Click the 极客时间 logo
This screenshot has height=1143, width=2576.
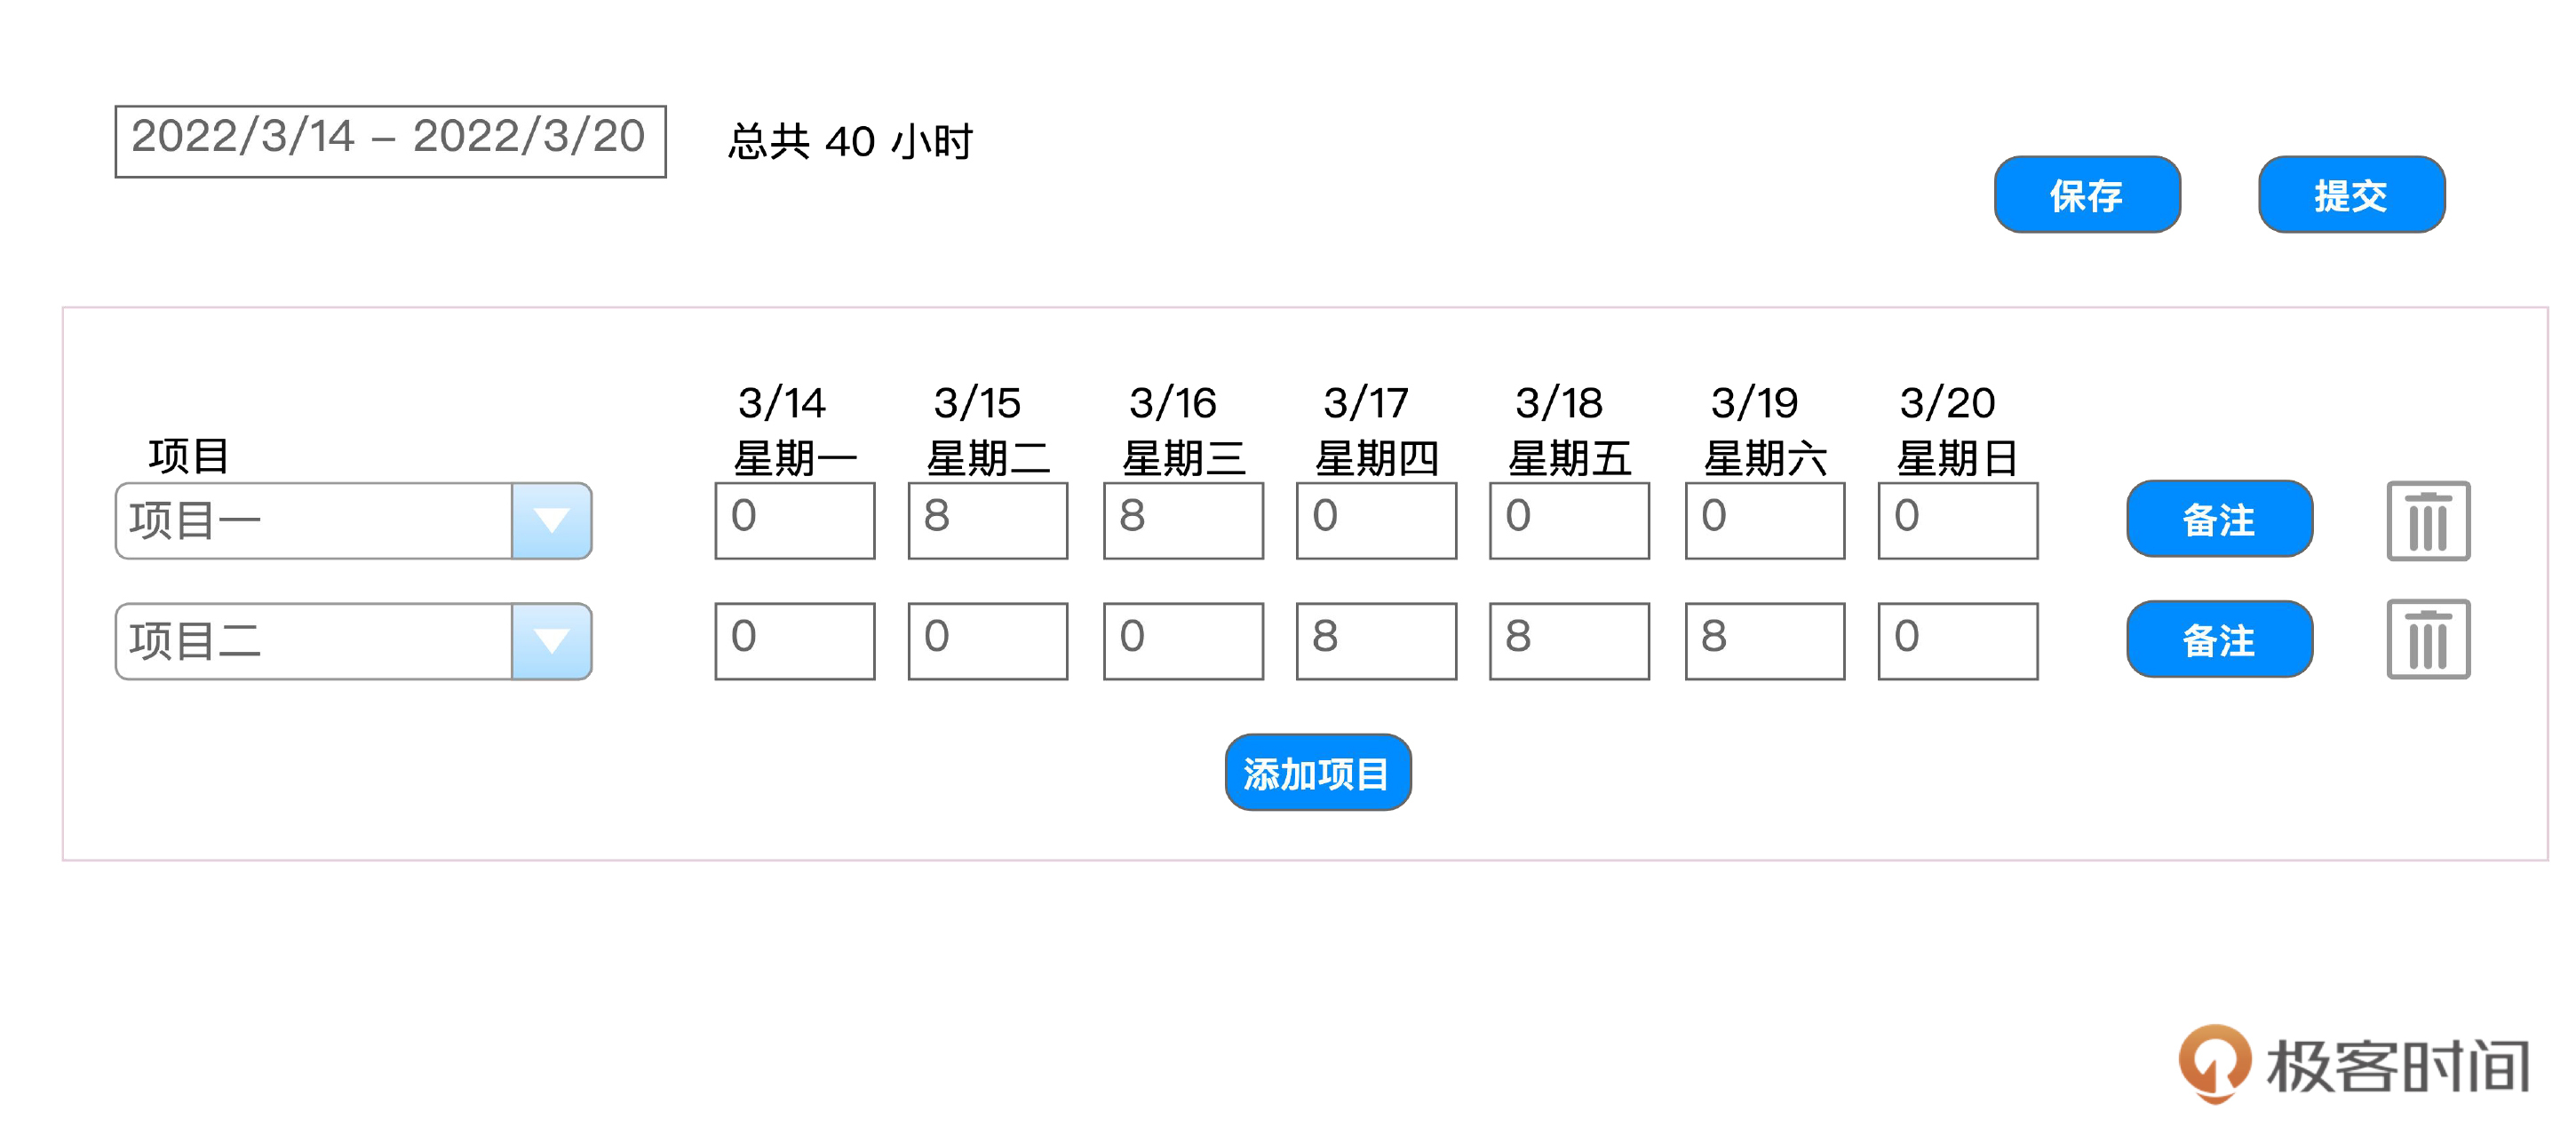[x=2354, y=1064]
